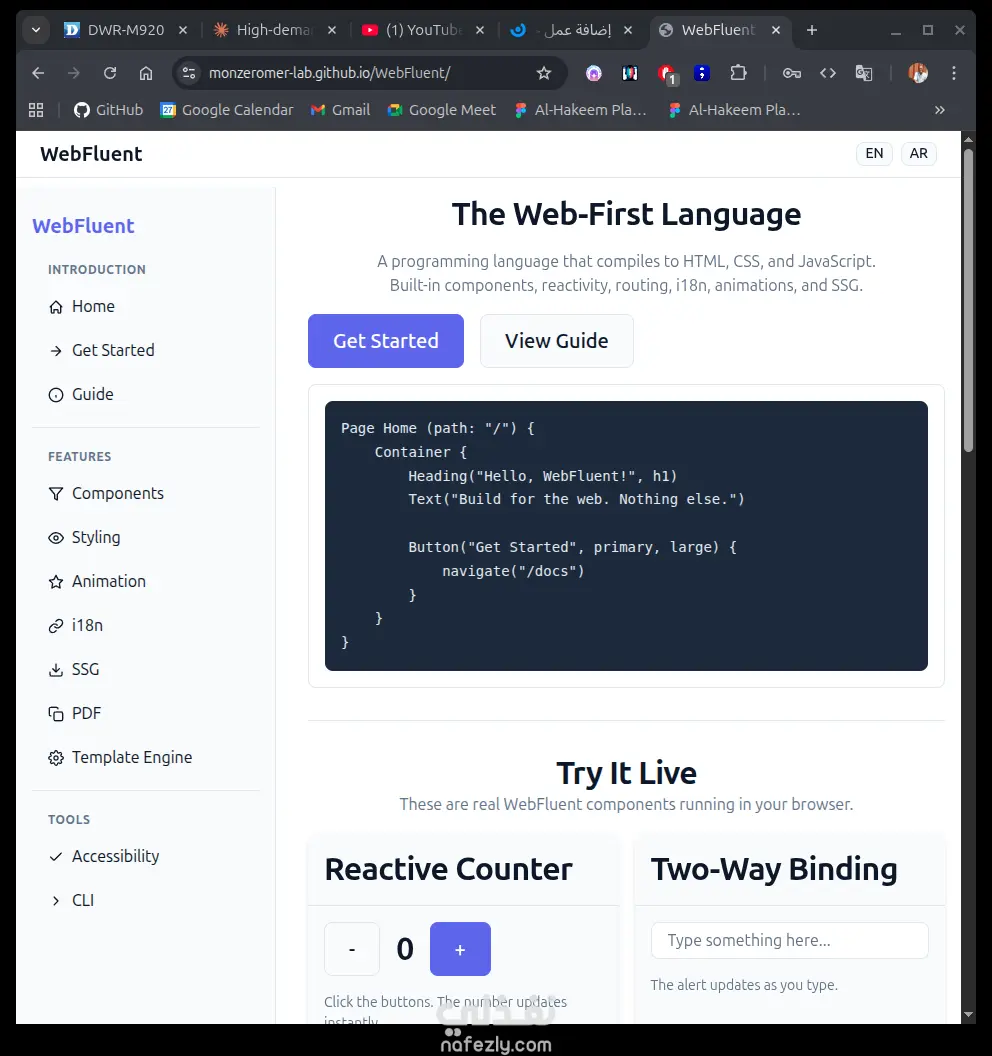The image size is (992, 1056).
Task: Open the first Al-Hakeem Pla... bookmark
Action: 581,110
